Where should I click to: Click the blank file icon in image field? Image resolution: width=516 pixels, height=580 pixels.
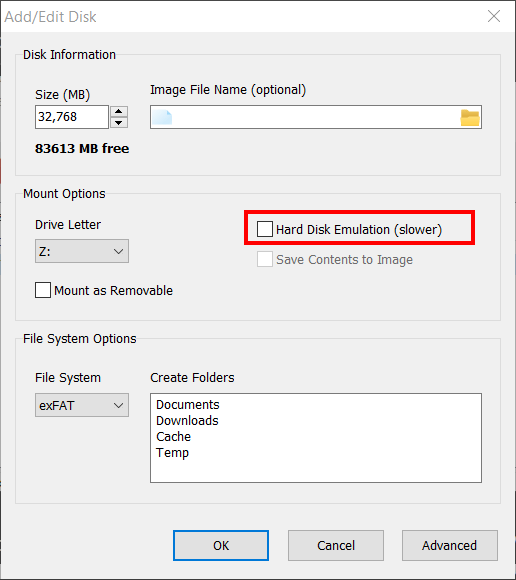162,117
